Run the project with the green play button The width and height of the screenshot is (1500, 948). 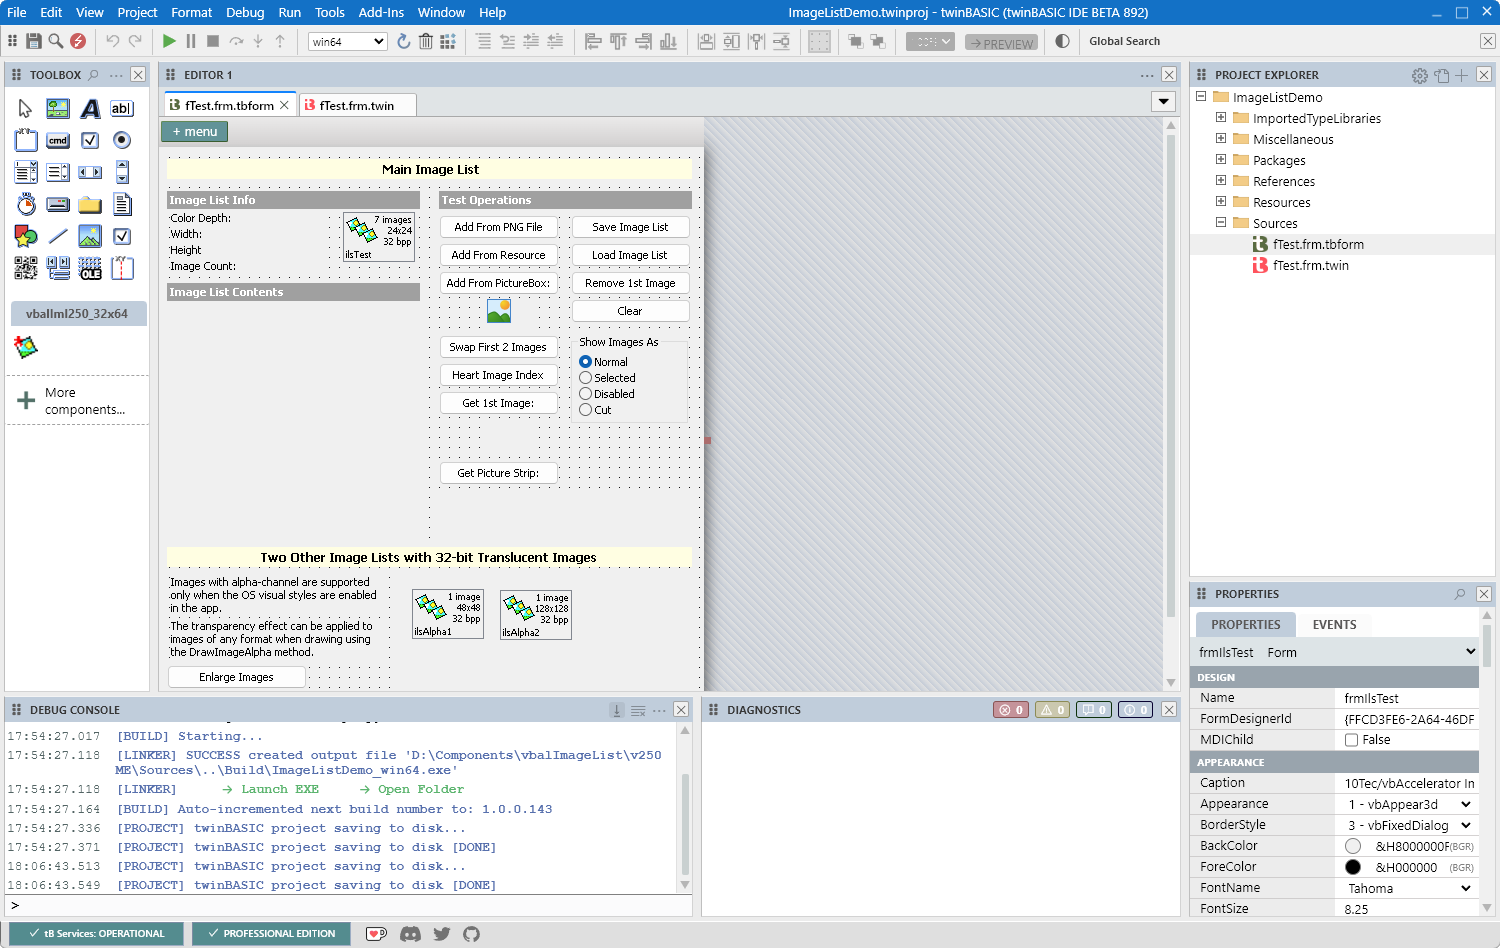169,41
